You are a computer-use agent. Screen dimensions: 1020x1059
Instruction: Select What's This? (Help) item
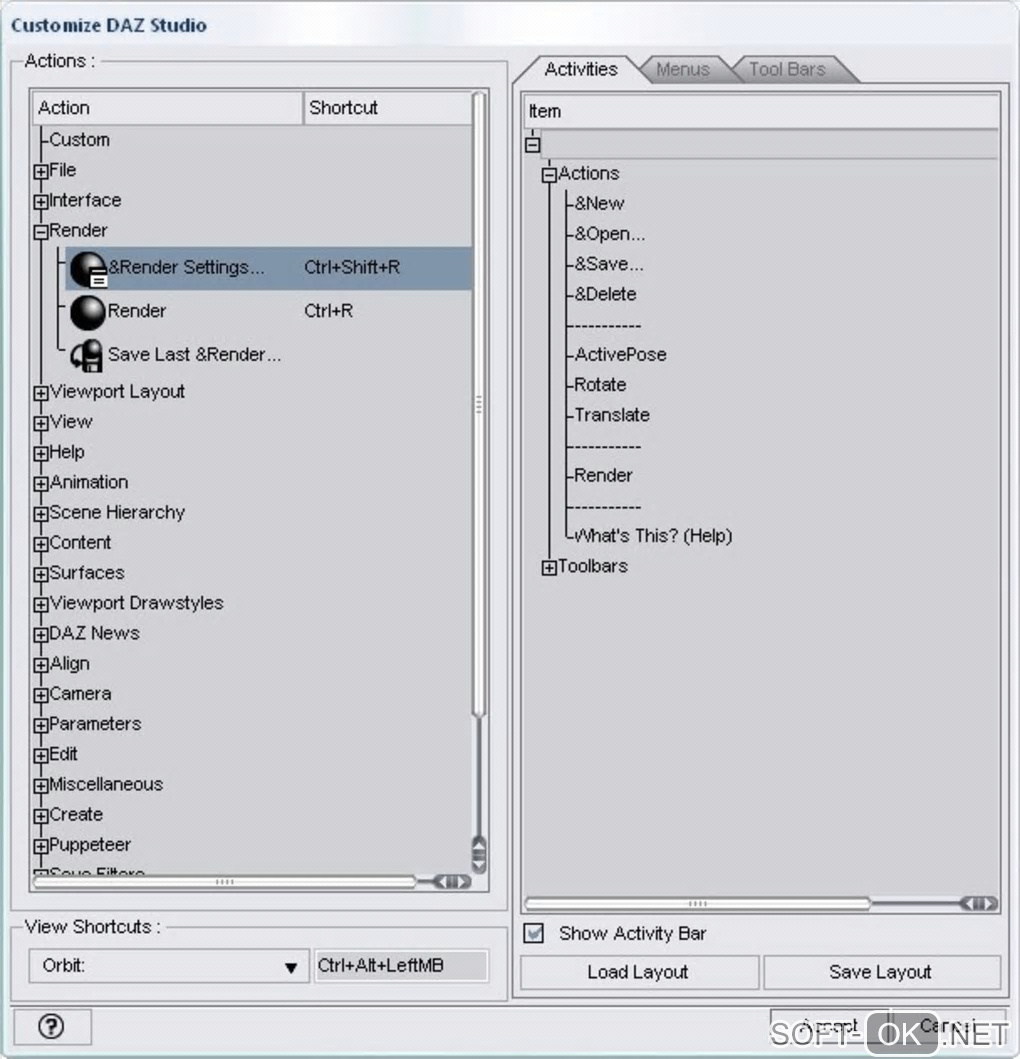pos(653,536)
